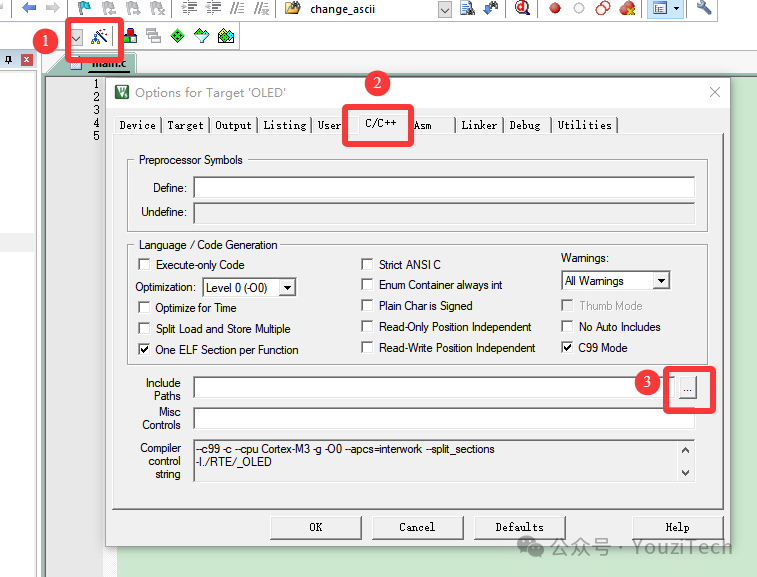Insert bookmark using the blue flag icon
This screenshot has width=757, height=577.
pos(85,8)
